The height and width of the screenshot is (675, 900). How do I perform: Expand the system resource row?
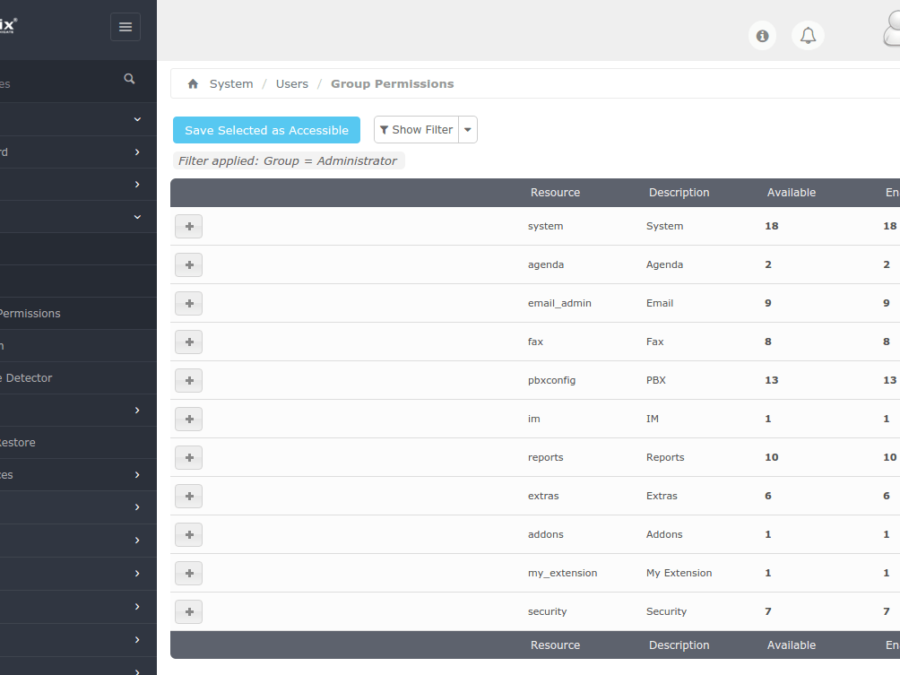click(188, 226)
